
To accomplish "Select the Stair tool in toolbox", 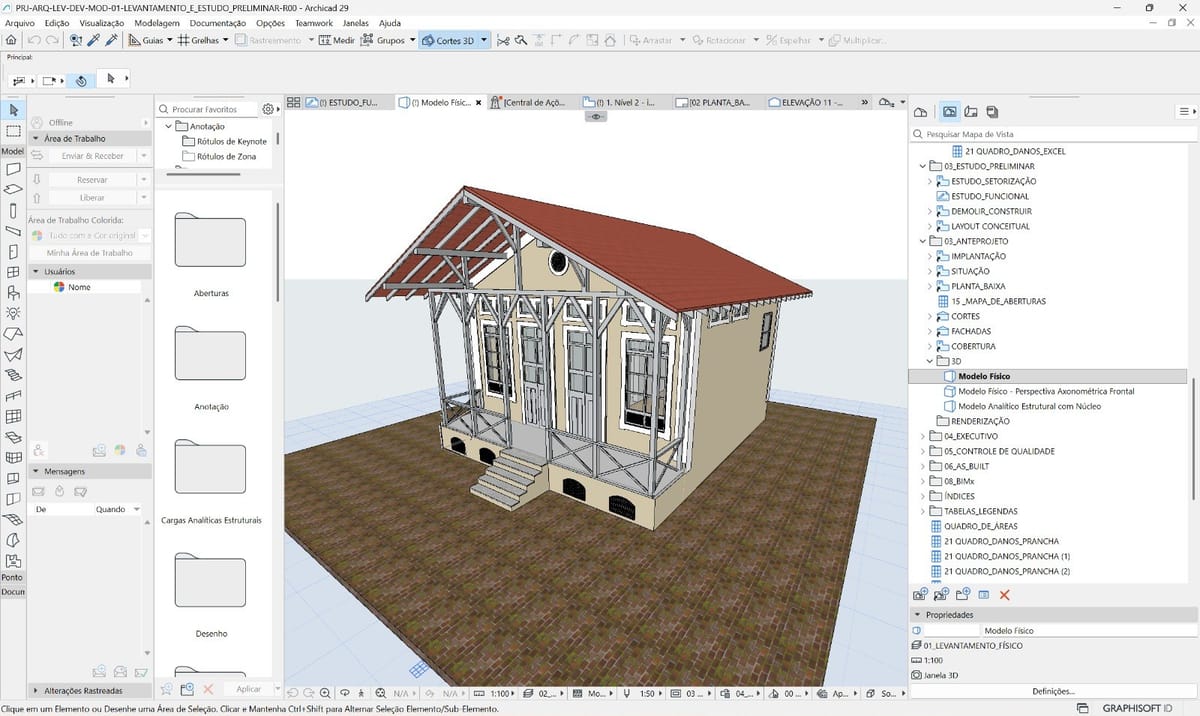I will pyautogui.click(x=13, y=375).
